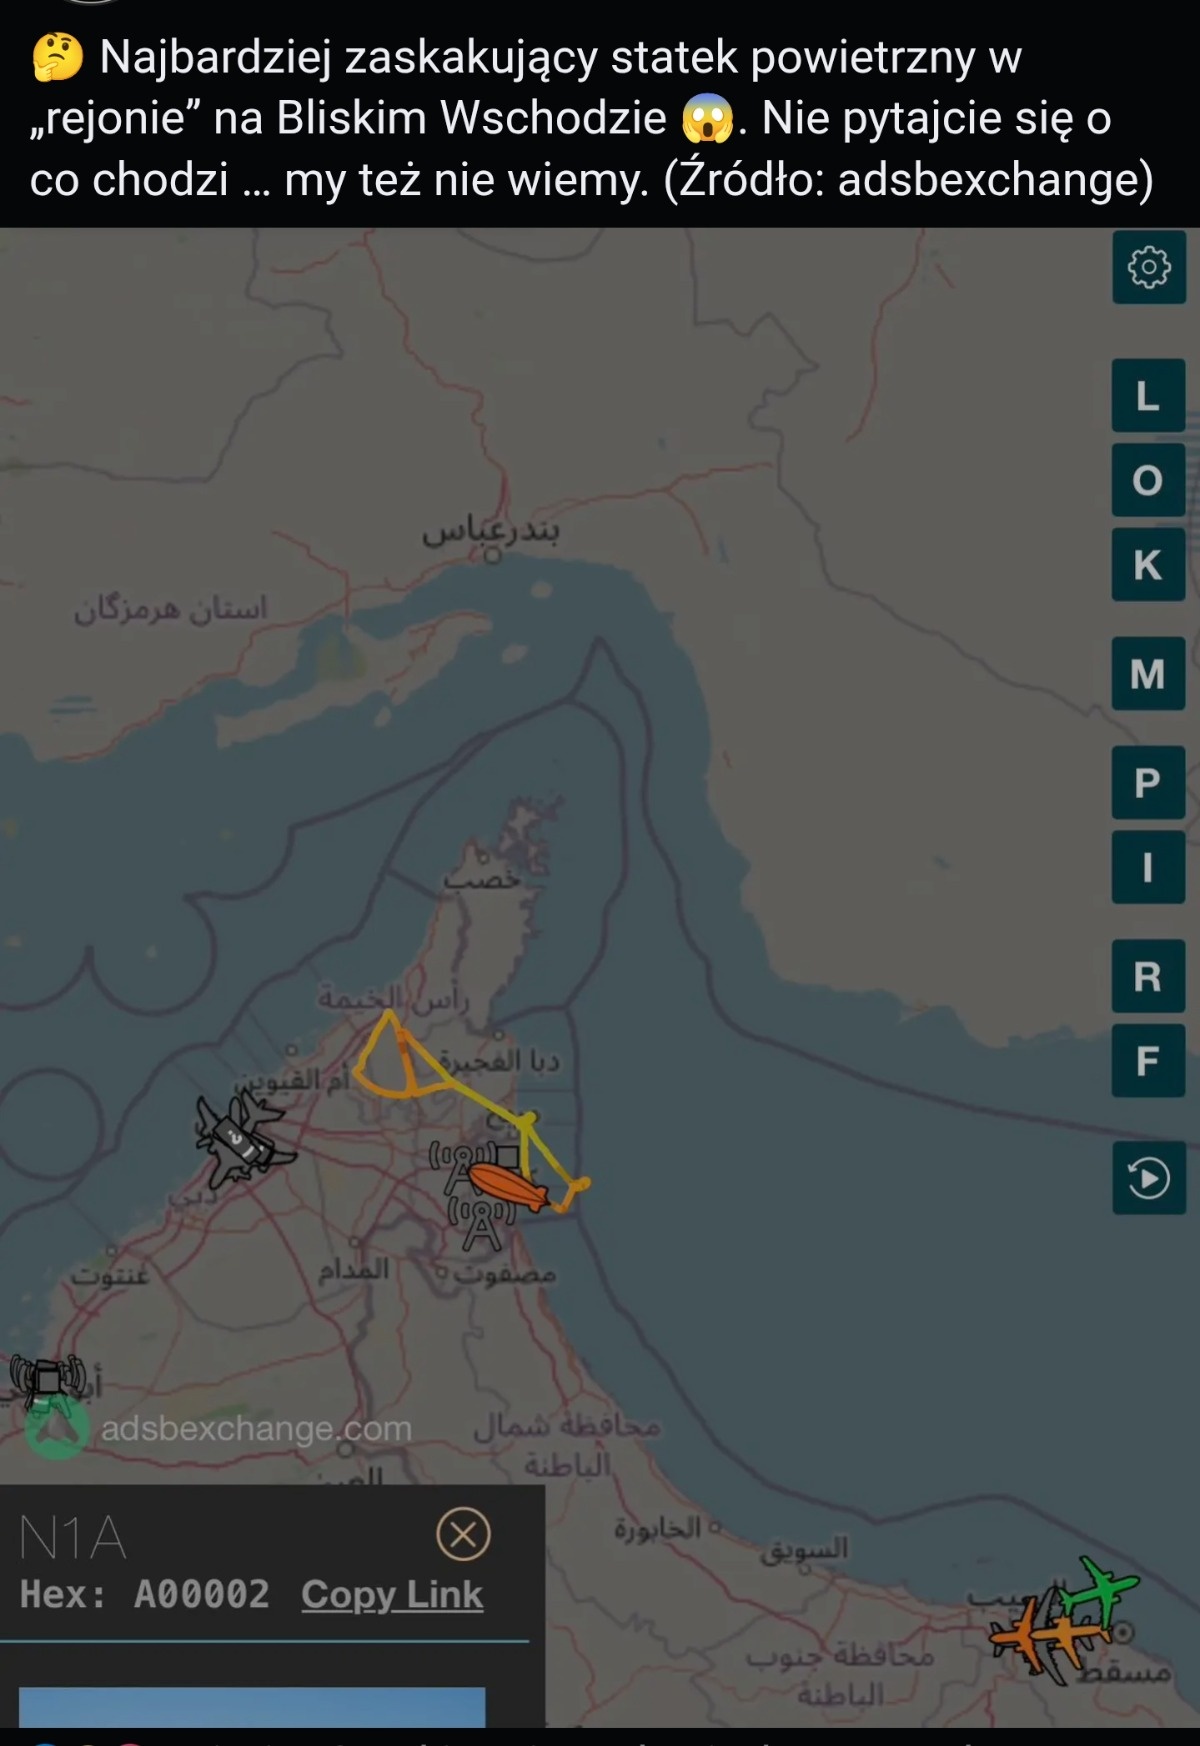The width and height of the screenshot is (1200, 1746).
Task: Enable the F sidebar button
Action: point(1148,1060)
